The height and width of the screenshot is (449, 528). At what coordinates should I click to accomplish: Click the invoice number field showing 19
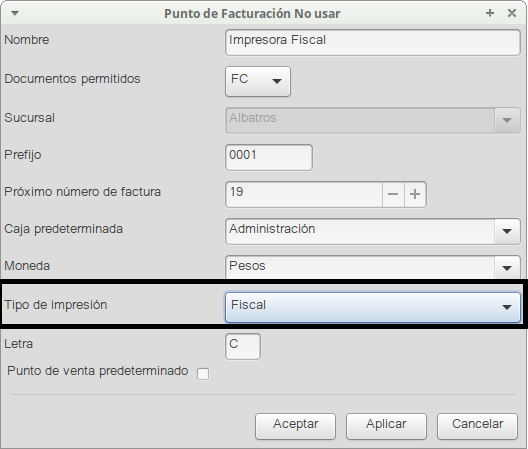pos(304,194)
